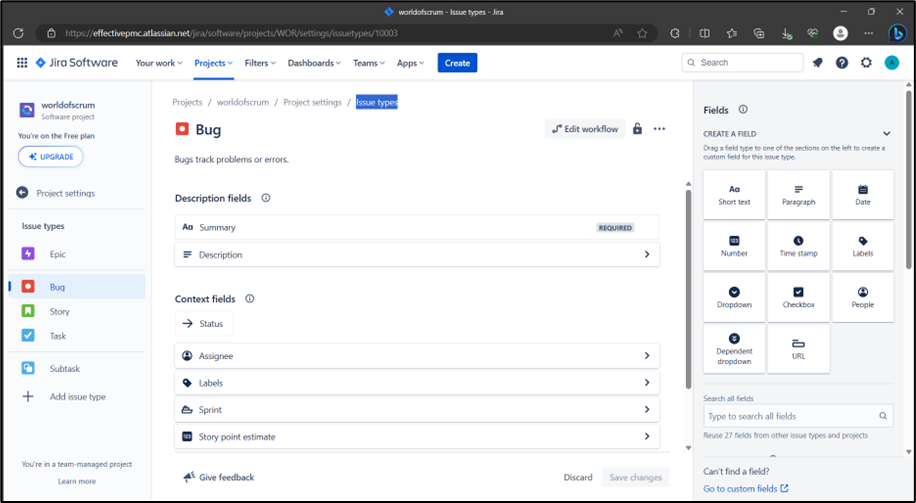Click the Type to search all fields box
The image size is (916, 503).
(798, 416)
